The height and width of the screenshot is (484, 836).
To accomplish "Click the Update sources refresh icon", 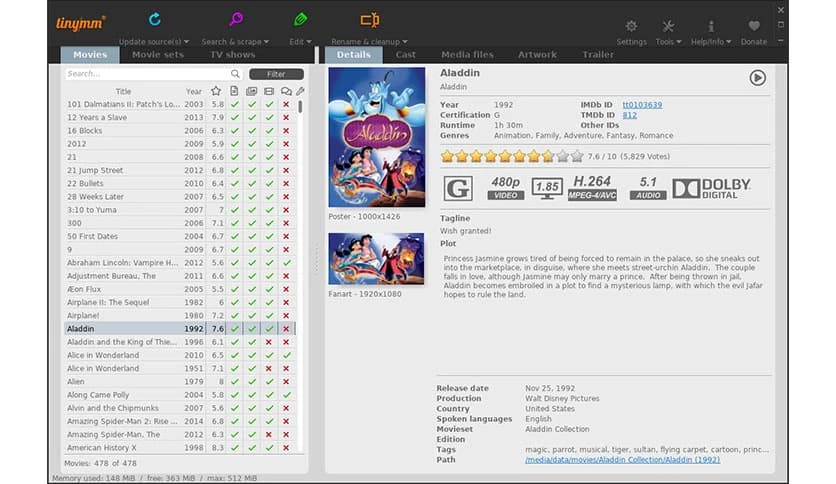I will (155, 20).
